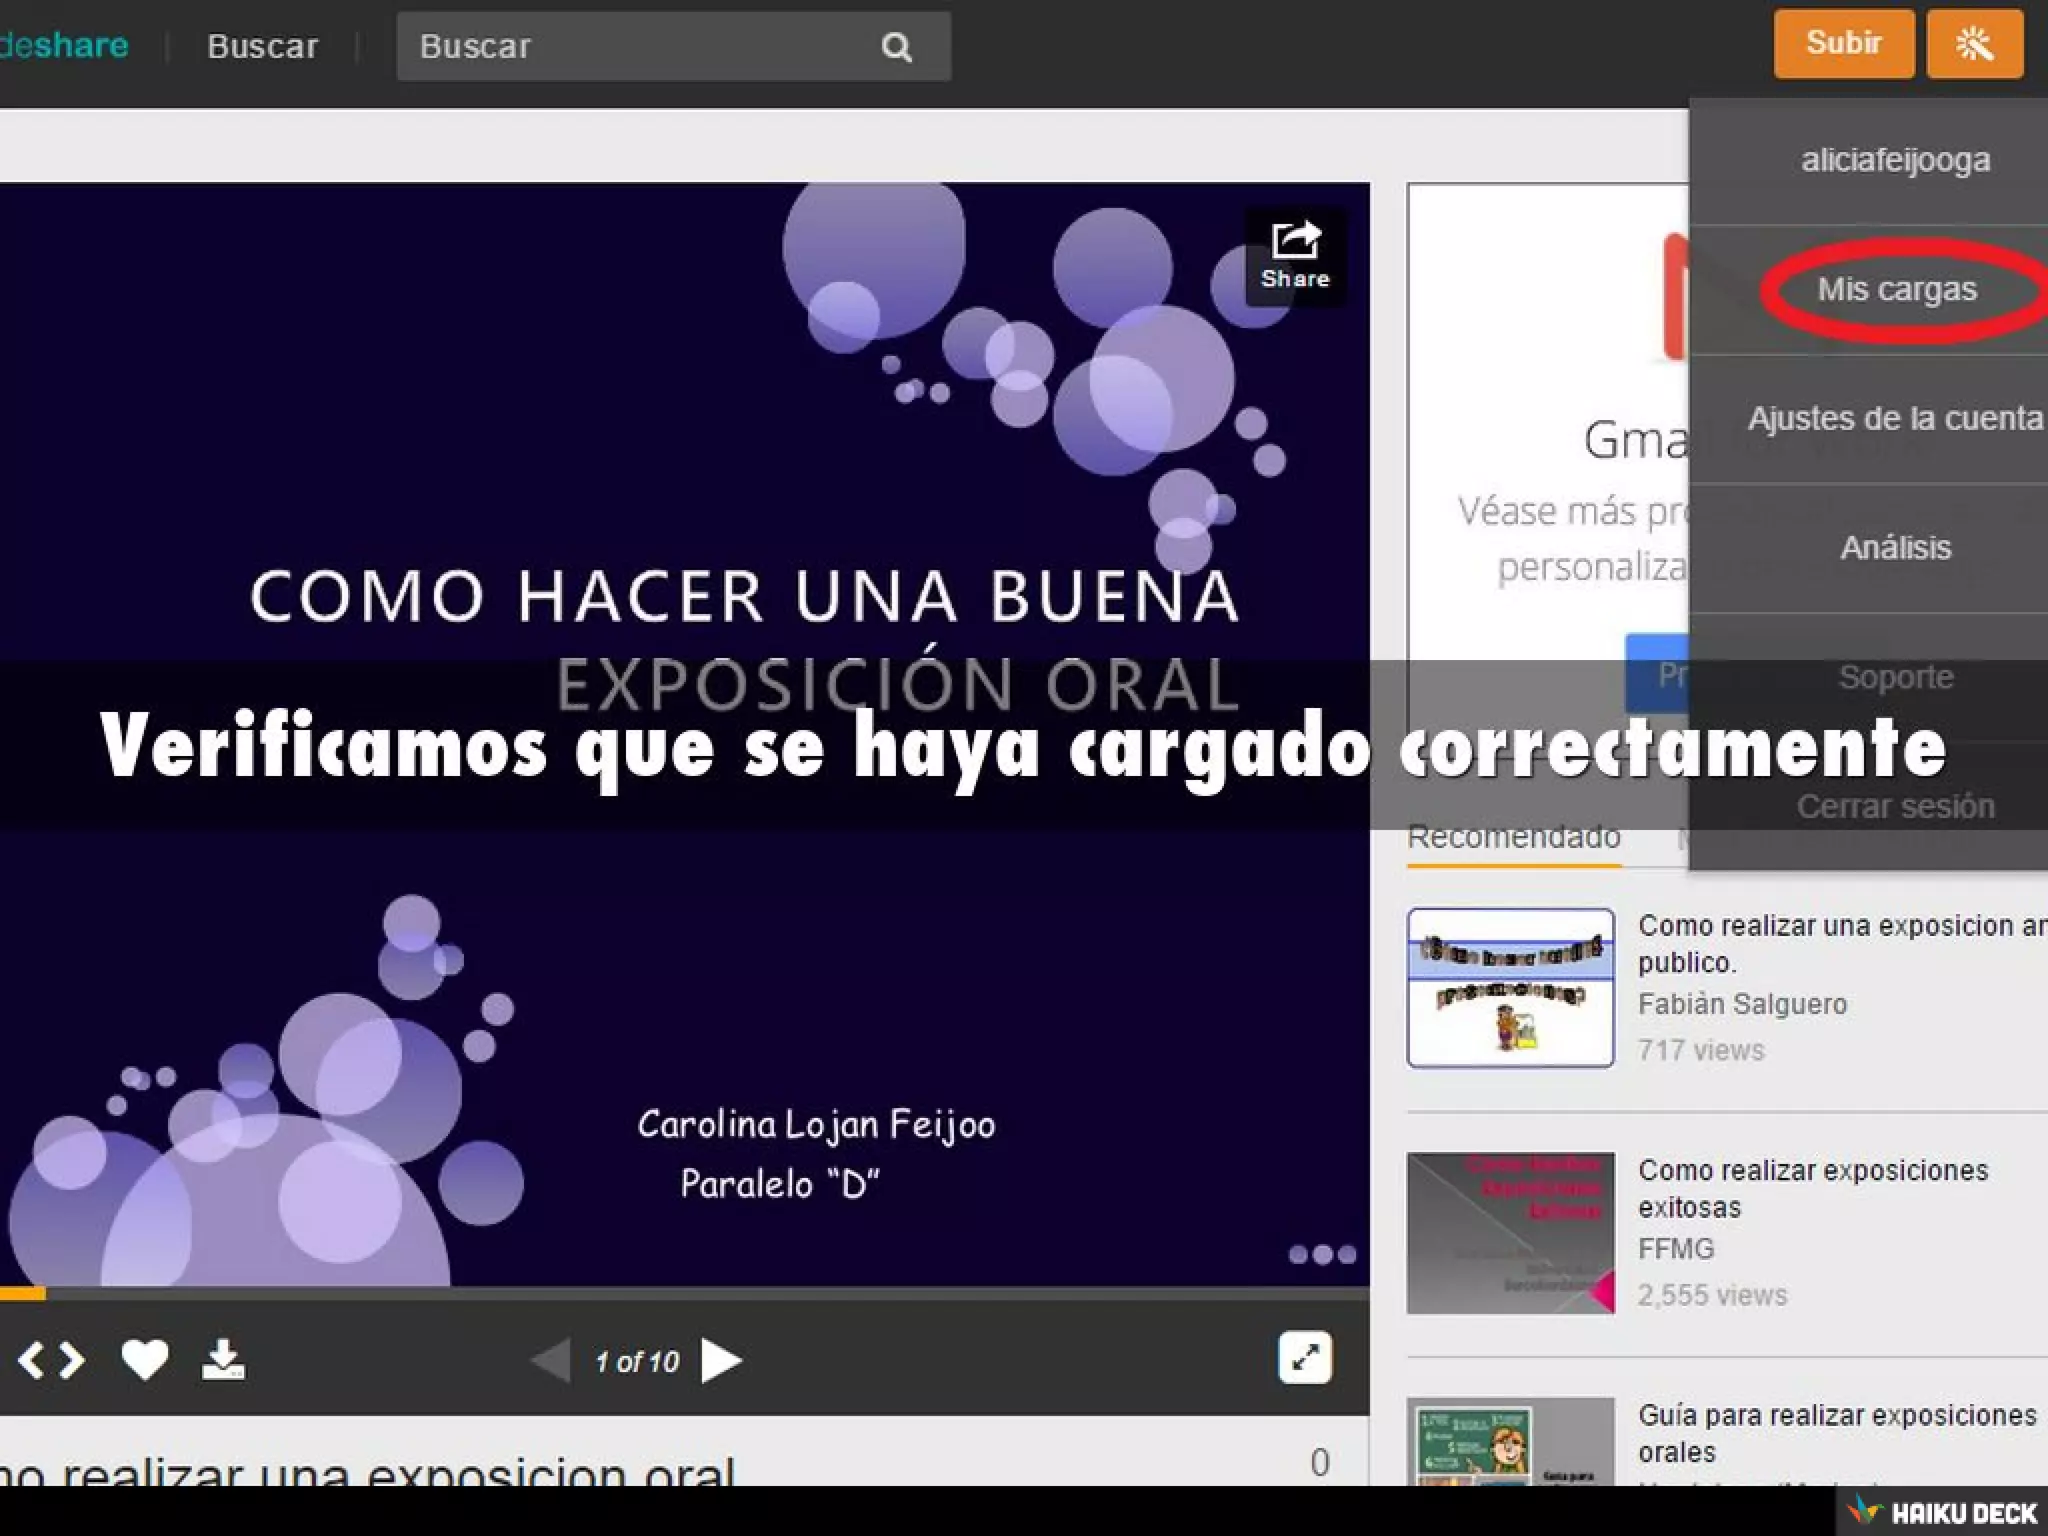Click the Haiku Deck logo

click(x=1941, y=1511)
